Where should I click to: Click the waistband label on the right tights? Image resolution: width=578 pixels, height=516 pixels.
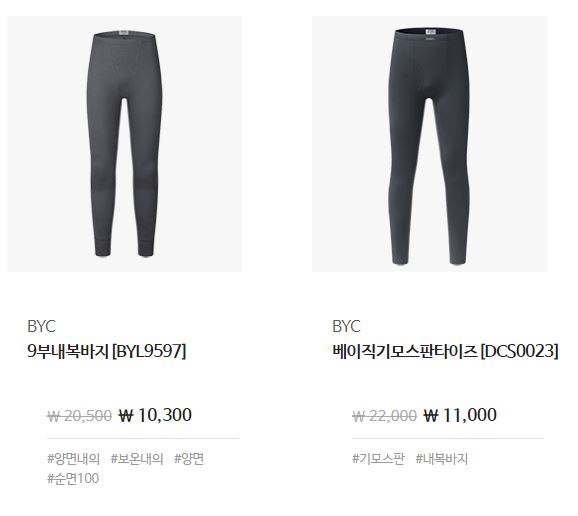pyautogui.click(x=430, y=32)
